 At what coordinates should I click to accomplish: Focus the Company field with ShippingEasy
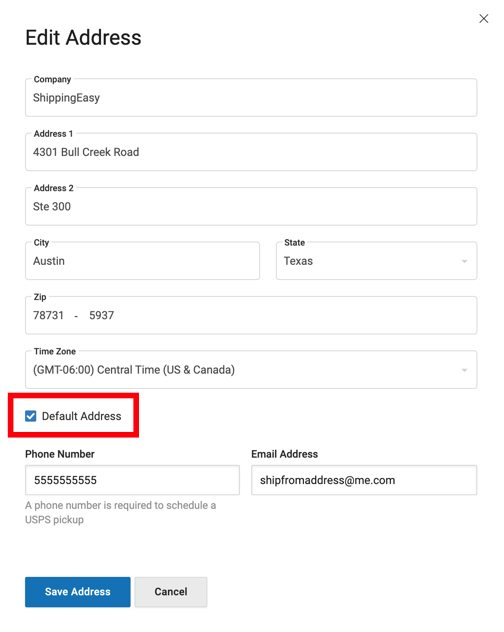[251, 98]
